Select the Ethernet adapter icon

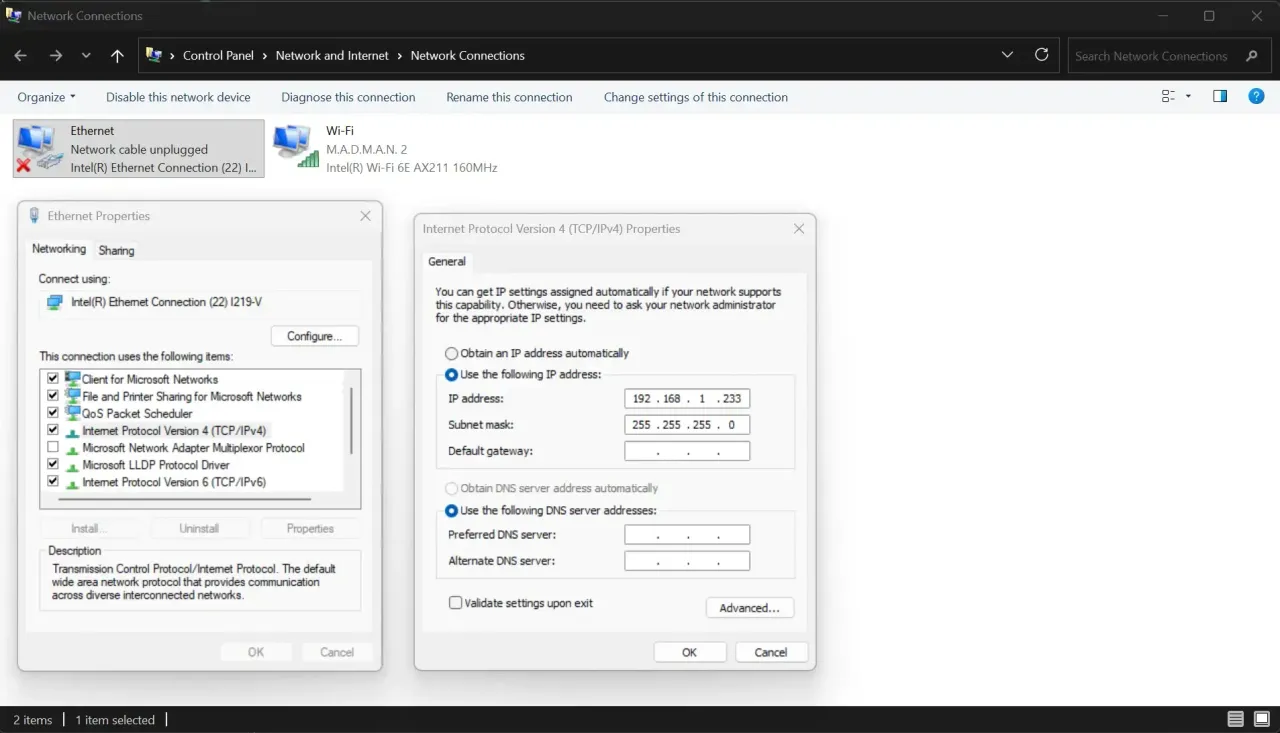(38, 149)
